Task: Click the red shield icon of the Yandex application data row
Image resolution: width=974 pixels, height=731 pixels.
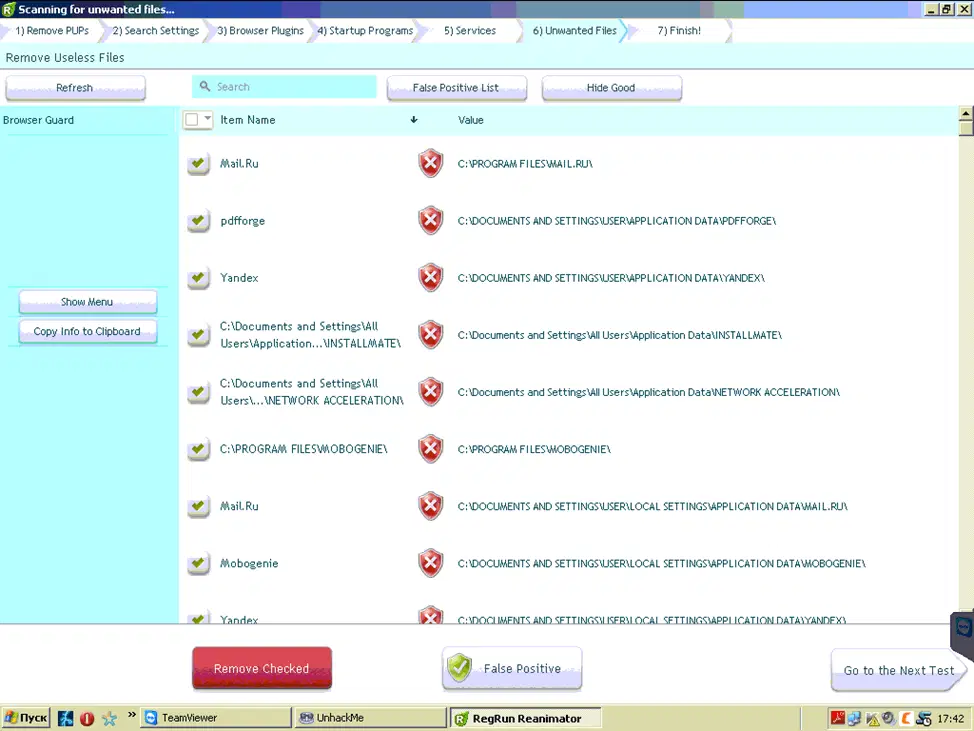Action: [430, 278]
